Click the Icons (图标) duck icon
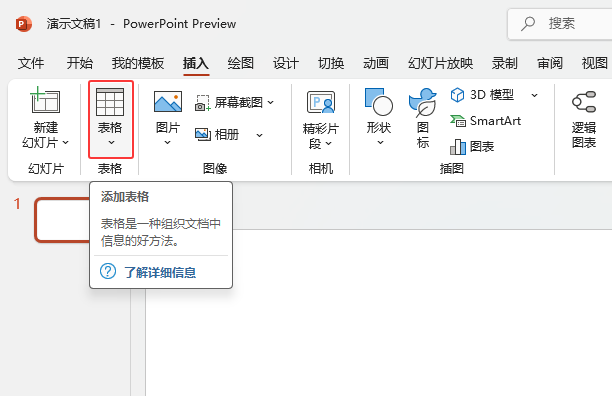 [x=423, y=102]
